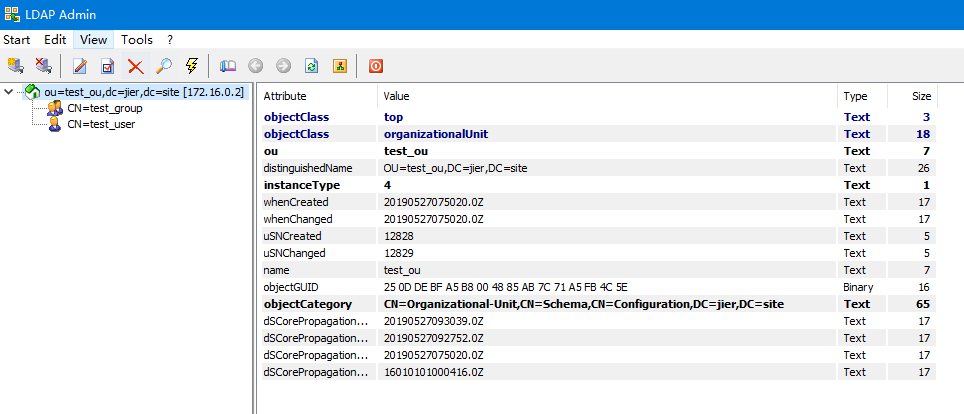Open Search with the magnifier icon
The height and width of the screenshot is (414, 964).
(164, 65)
